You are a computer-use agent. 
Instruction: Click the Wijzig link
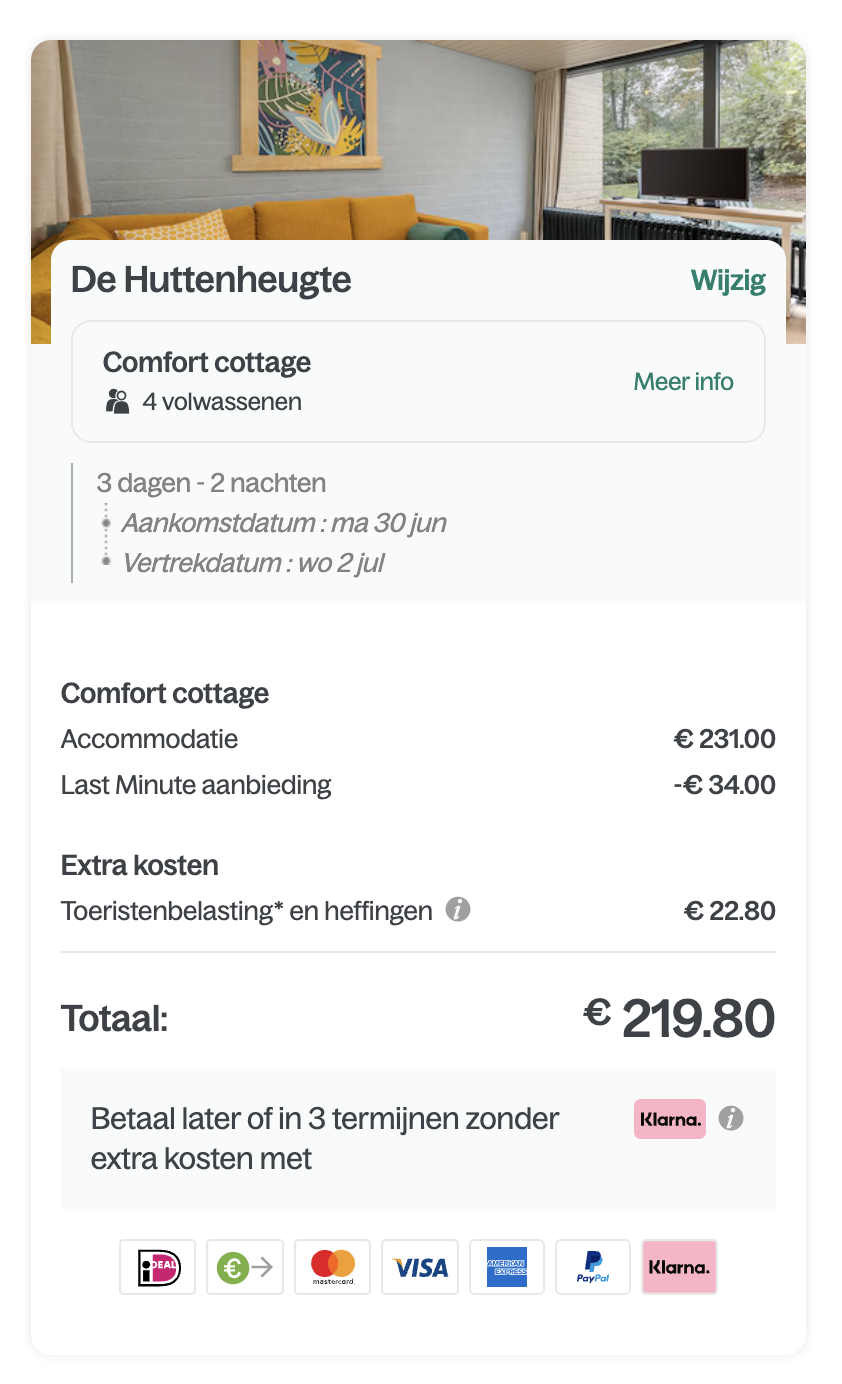[728, 281]
